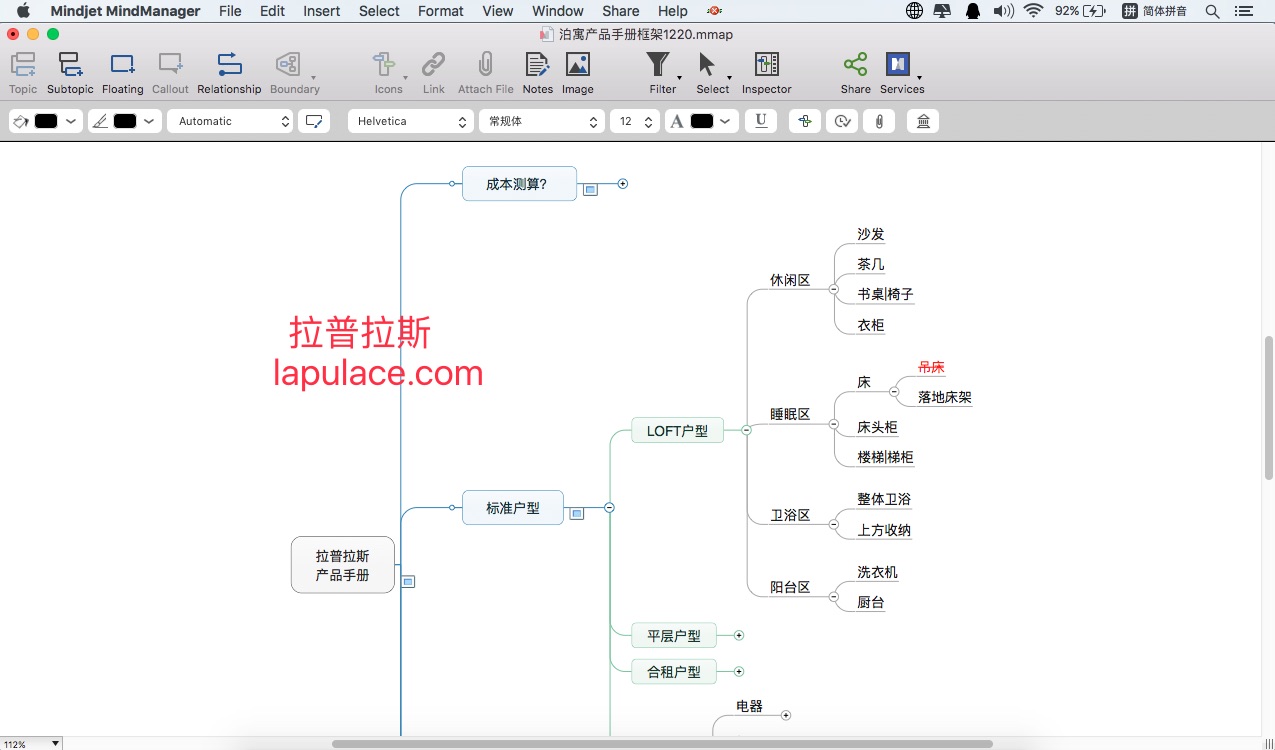Screen dimensions: 1275x750
Task: Expand the 平层户型 topic
Action: coord(739,635)
